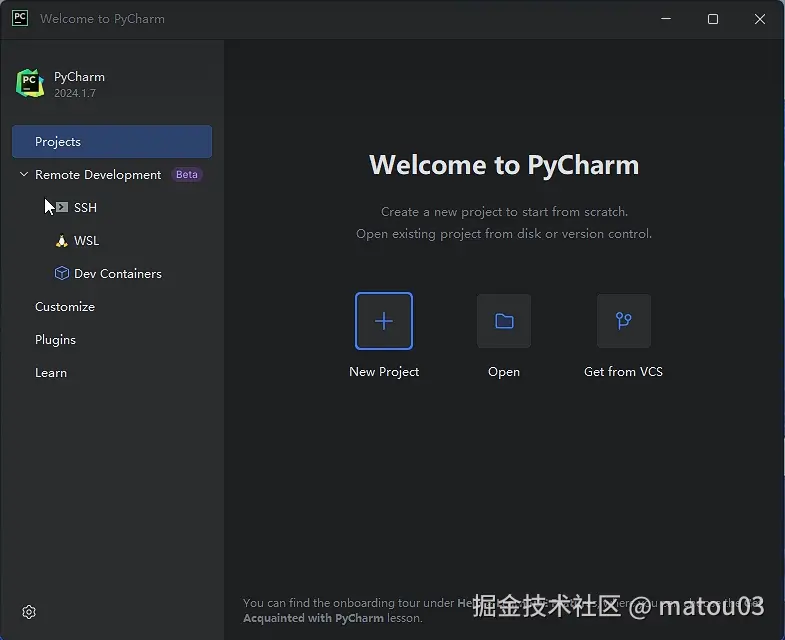Click the PyCharm 2024.1.7 version text
785x640 pixels.
(x=75, y=93)
